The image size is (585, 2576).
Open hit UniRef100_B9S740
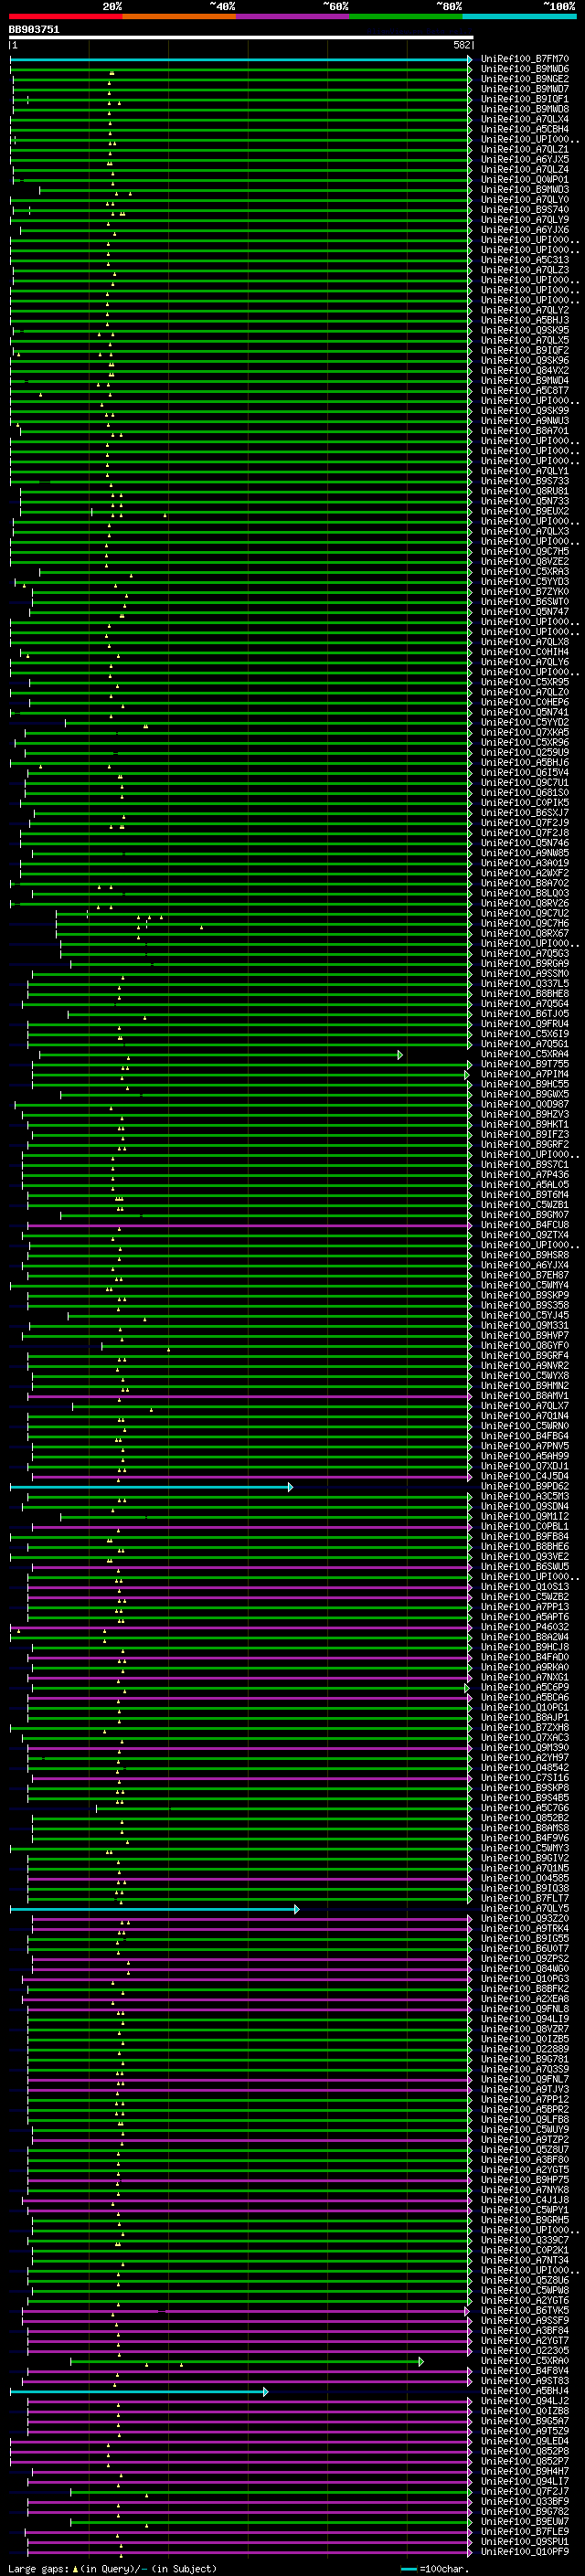[525, 210]
